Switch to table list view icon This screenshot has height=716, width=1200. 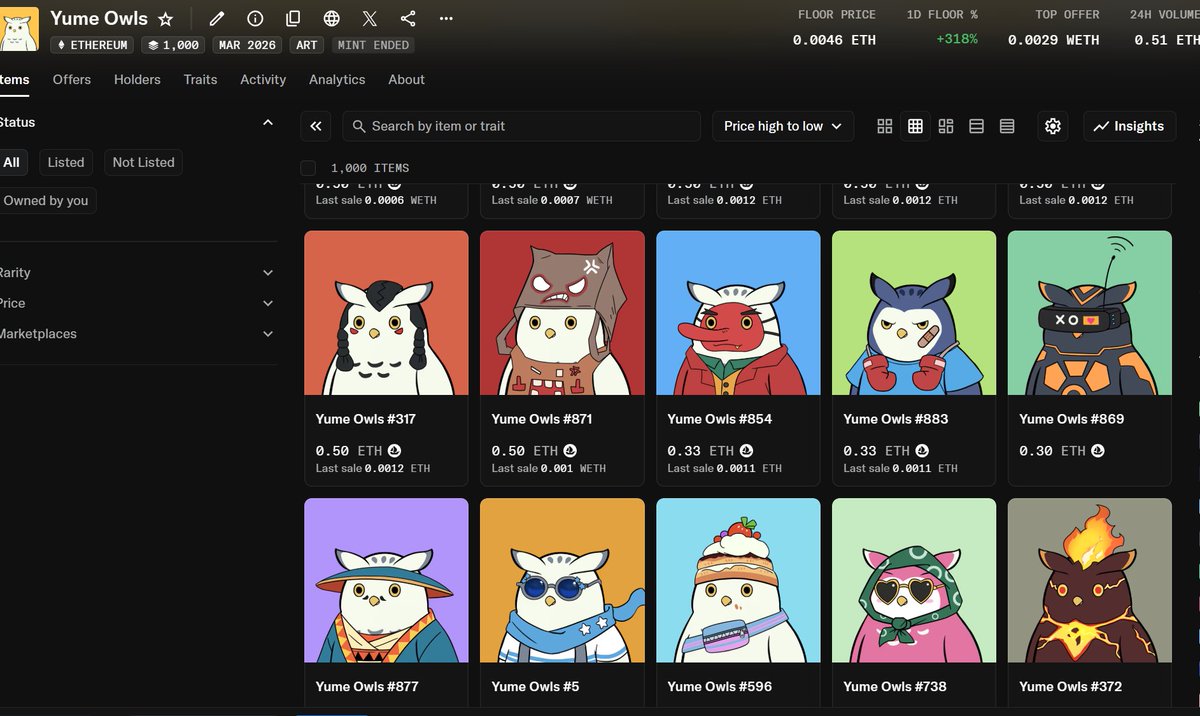pyautogui.click(x=1007, y=126)
